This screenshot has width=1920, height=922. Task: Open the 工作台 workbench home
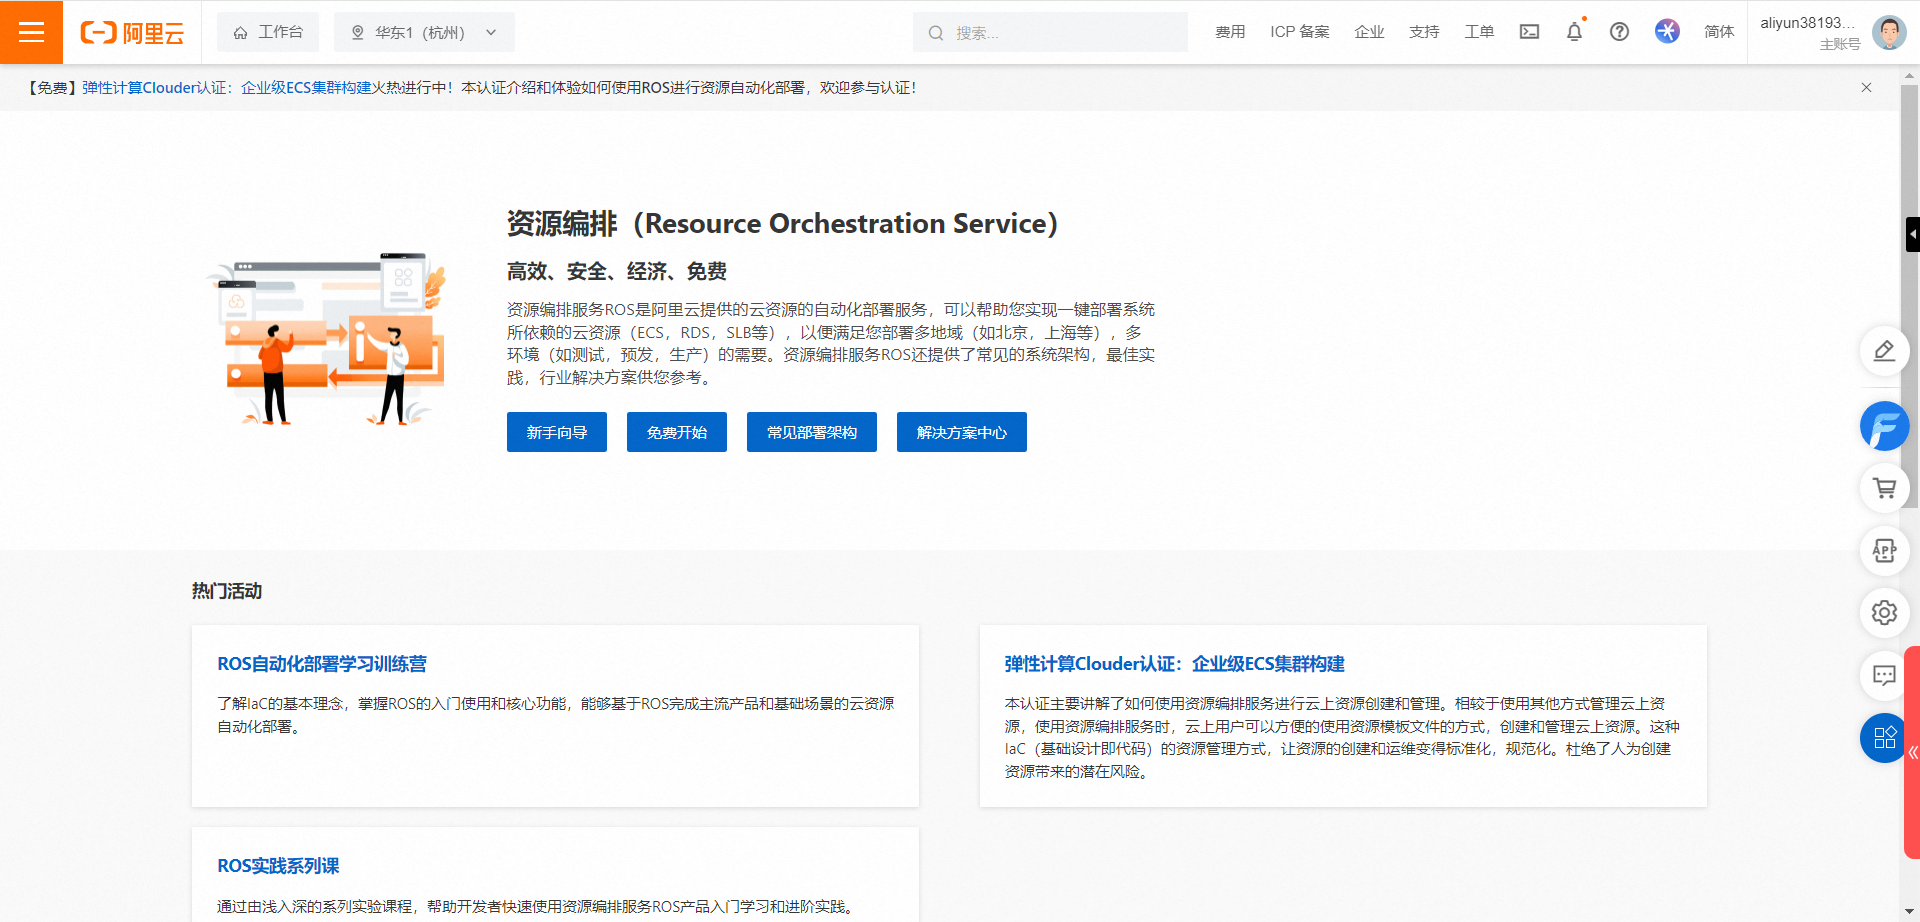point(268,32)
